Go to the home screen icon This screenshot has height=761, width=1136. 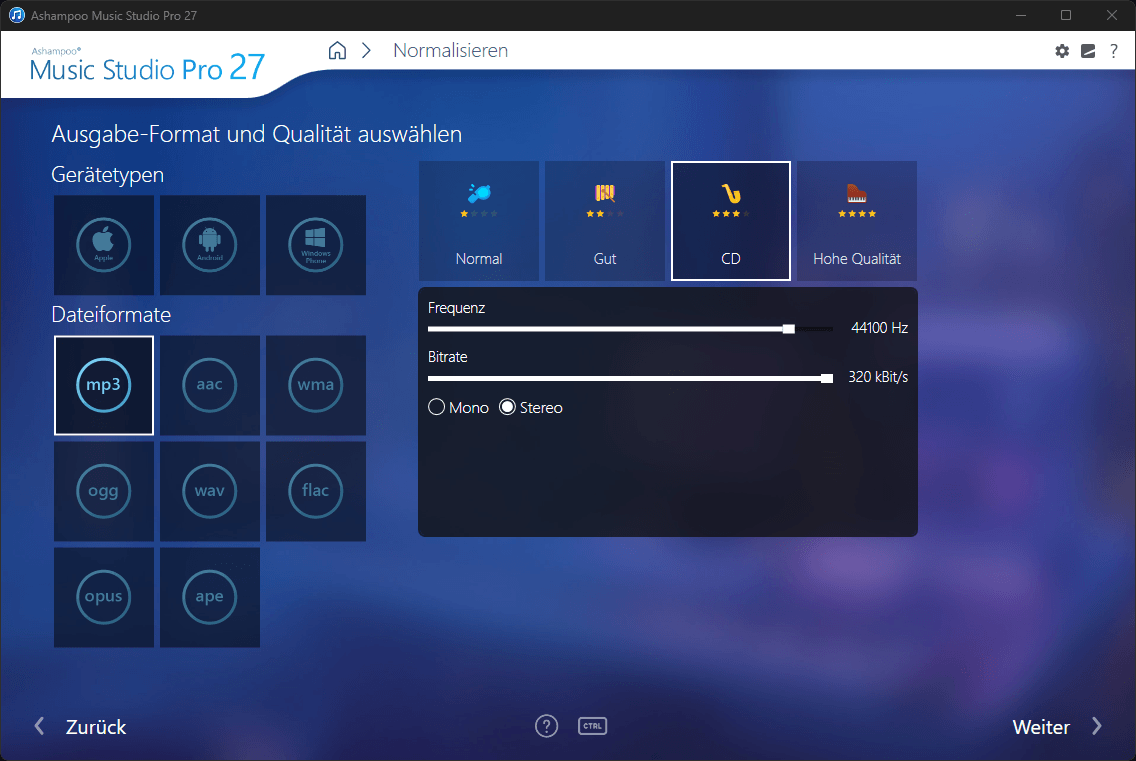pos(337,50)
